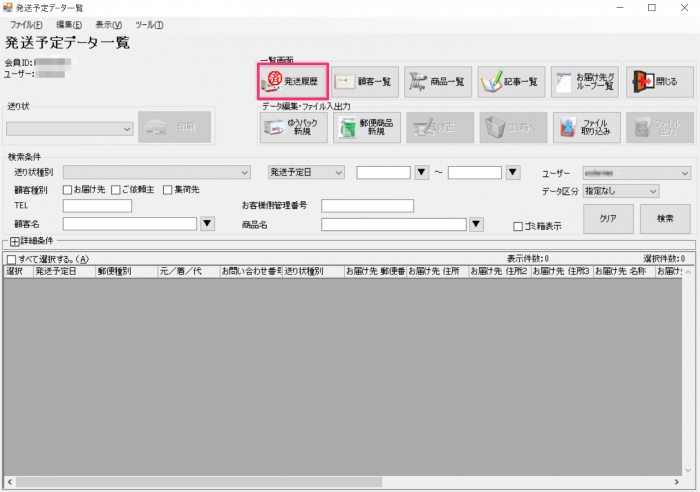The height and width of the screenshot is (492, 700).
Task: Click the お届け先 住所3 column header
Action: (x=562, y=271)
